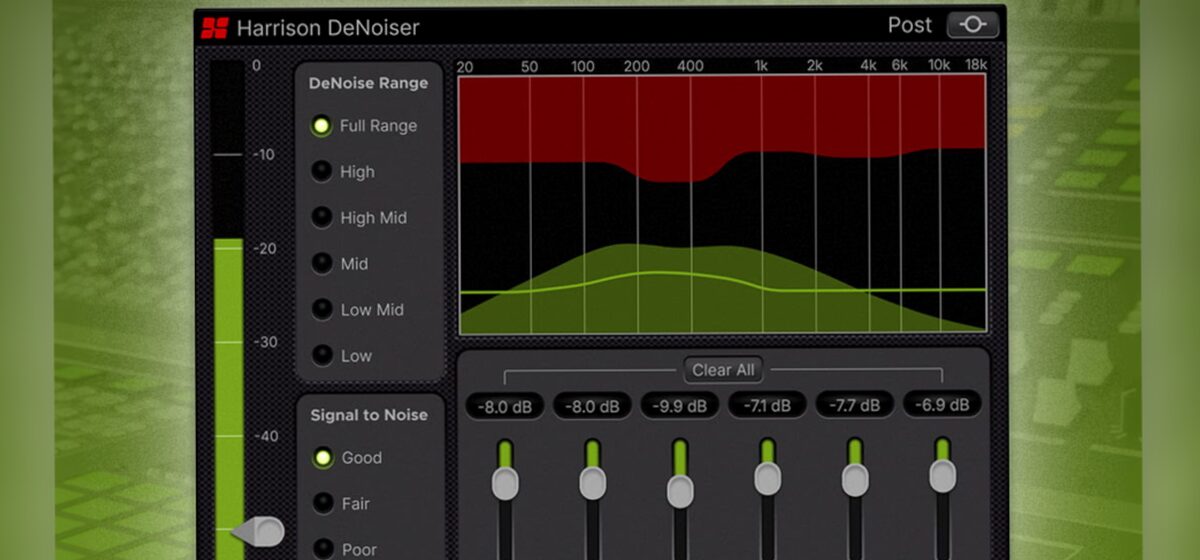The height and width of the screenshot is (560, 1200).
Task: Click the fader knob under -7.7 dB
Action: point(855,480)
